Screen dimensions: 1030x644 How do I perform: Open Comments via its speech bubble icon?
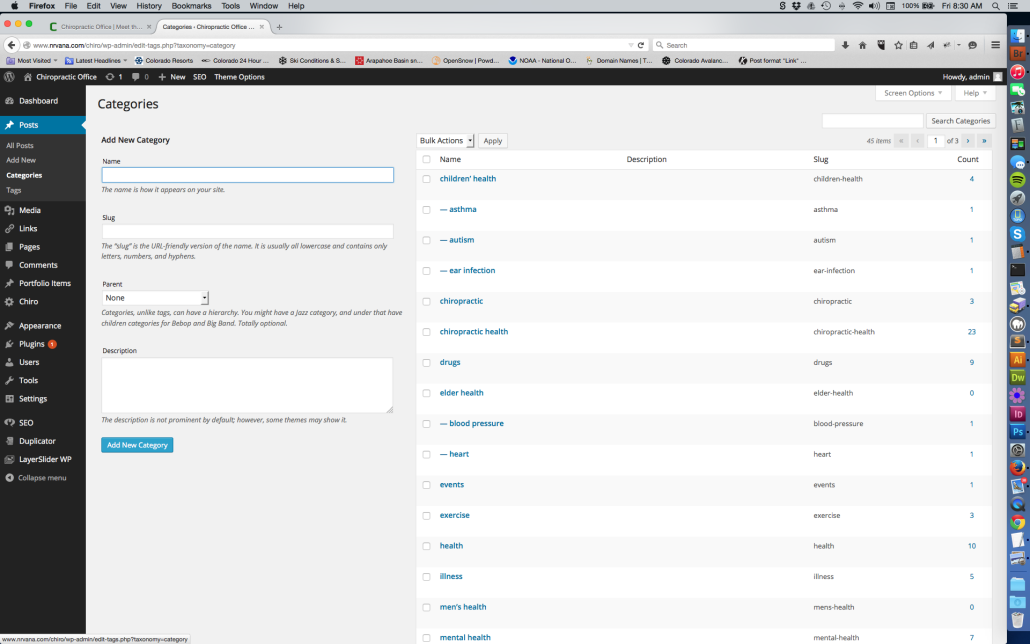(x=9, y=265)
